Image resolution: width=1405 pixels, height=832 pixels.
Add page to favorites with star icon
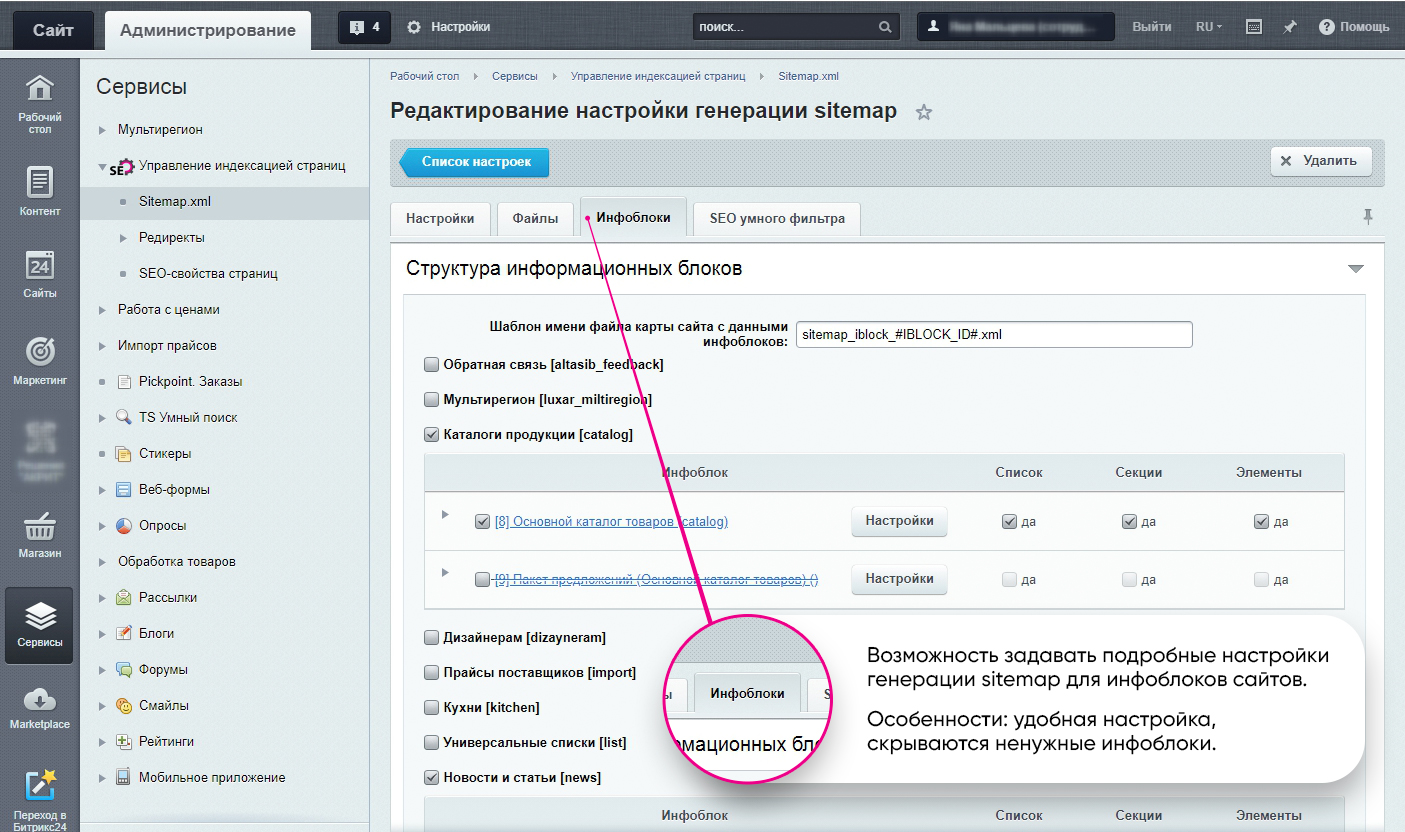[924, 112]
